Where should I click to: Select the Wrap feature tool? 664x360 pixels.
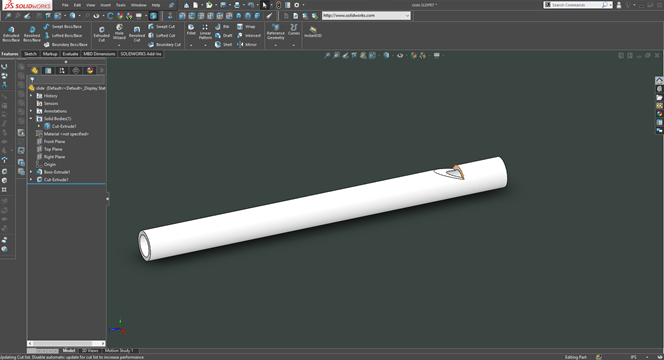click(x=246, y=26)
